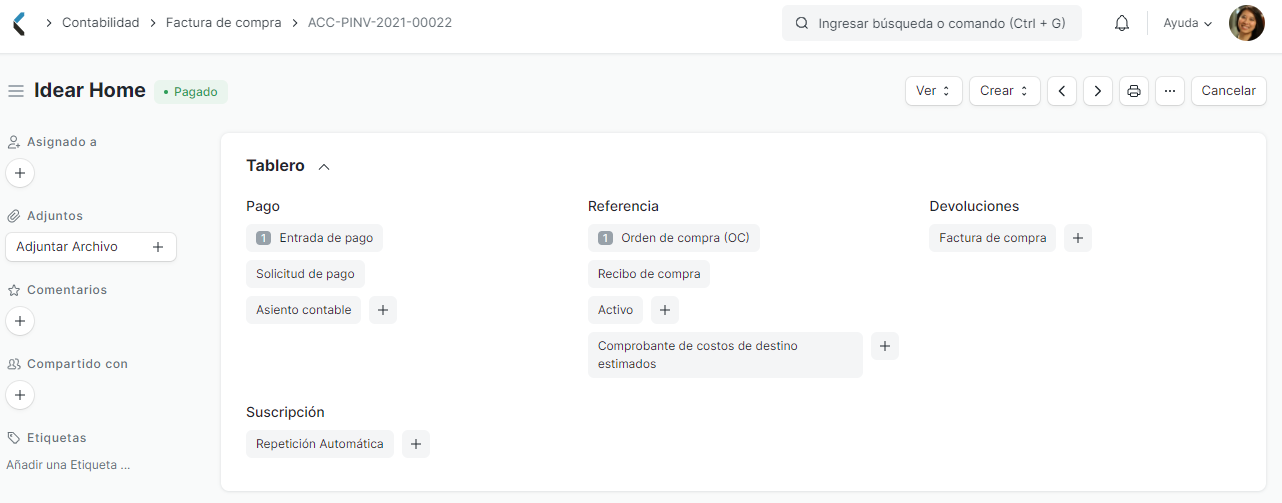Click the Asignado a label
This screenshot has width=1282, height=503.
pyautogui.click(x=62, y=142)
